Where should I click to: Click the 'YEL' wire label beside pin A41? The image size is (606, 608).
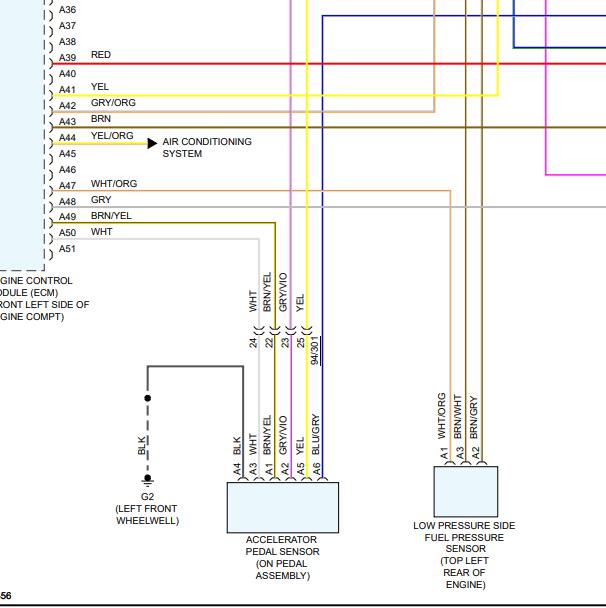[x=100, y=86]
